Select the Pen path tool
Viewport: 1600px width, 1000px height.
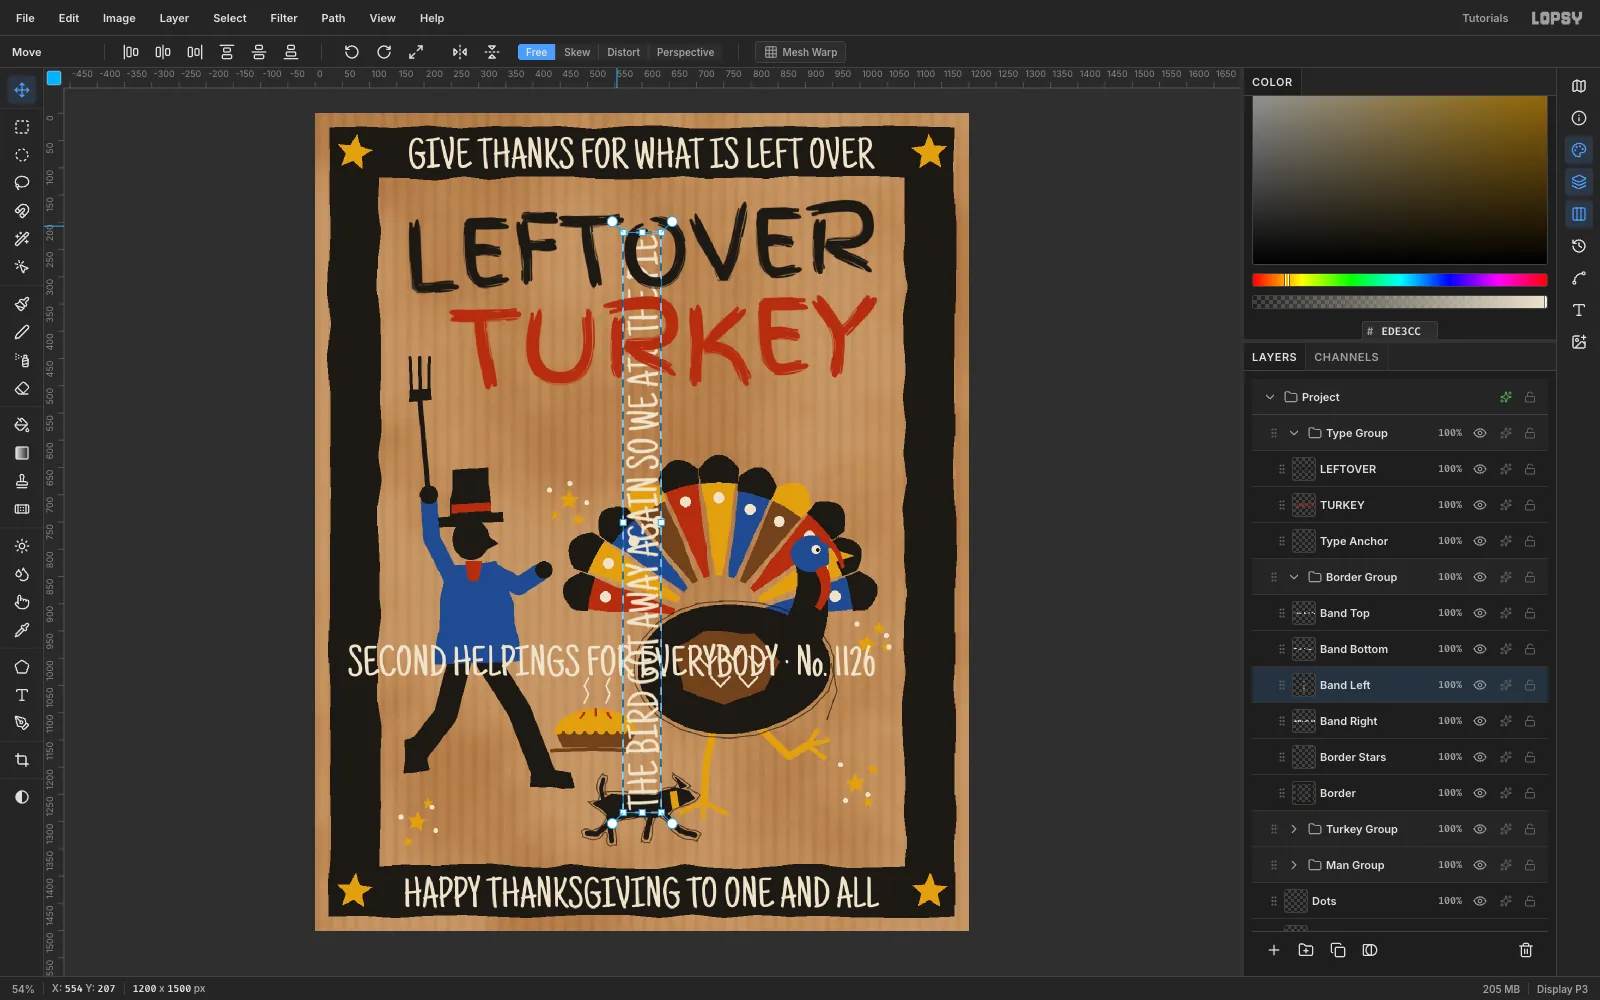pos(22,723)
